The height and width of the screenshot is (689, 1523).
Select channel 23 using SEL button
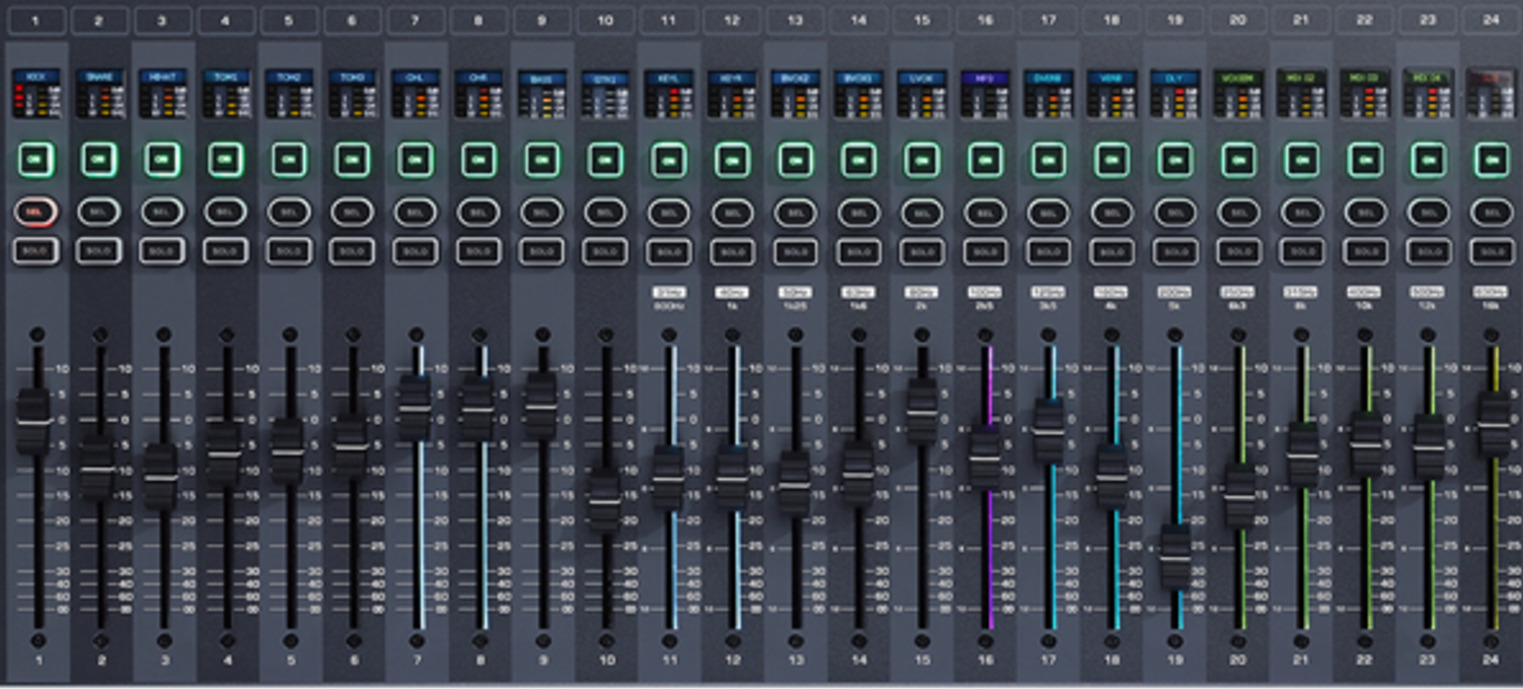pyautogui.click(x=1428, y=212)
